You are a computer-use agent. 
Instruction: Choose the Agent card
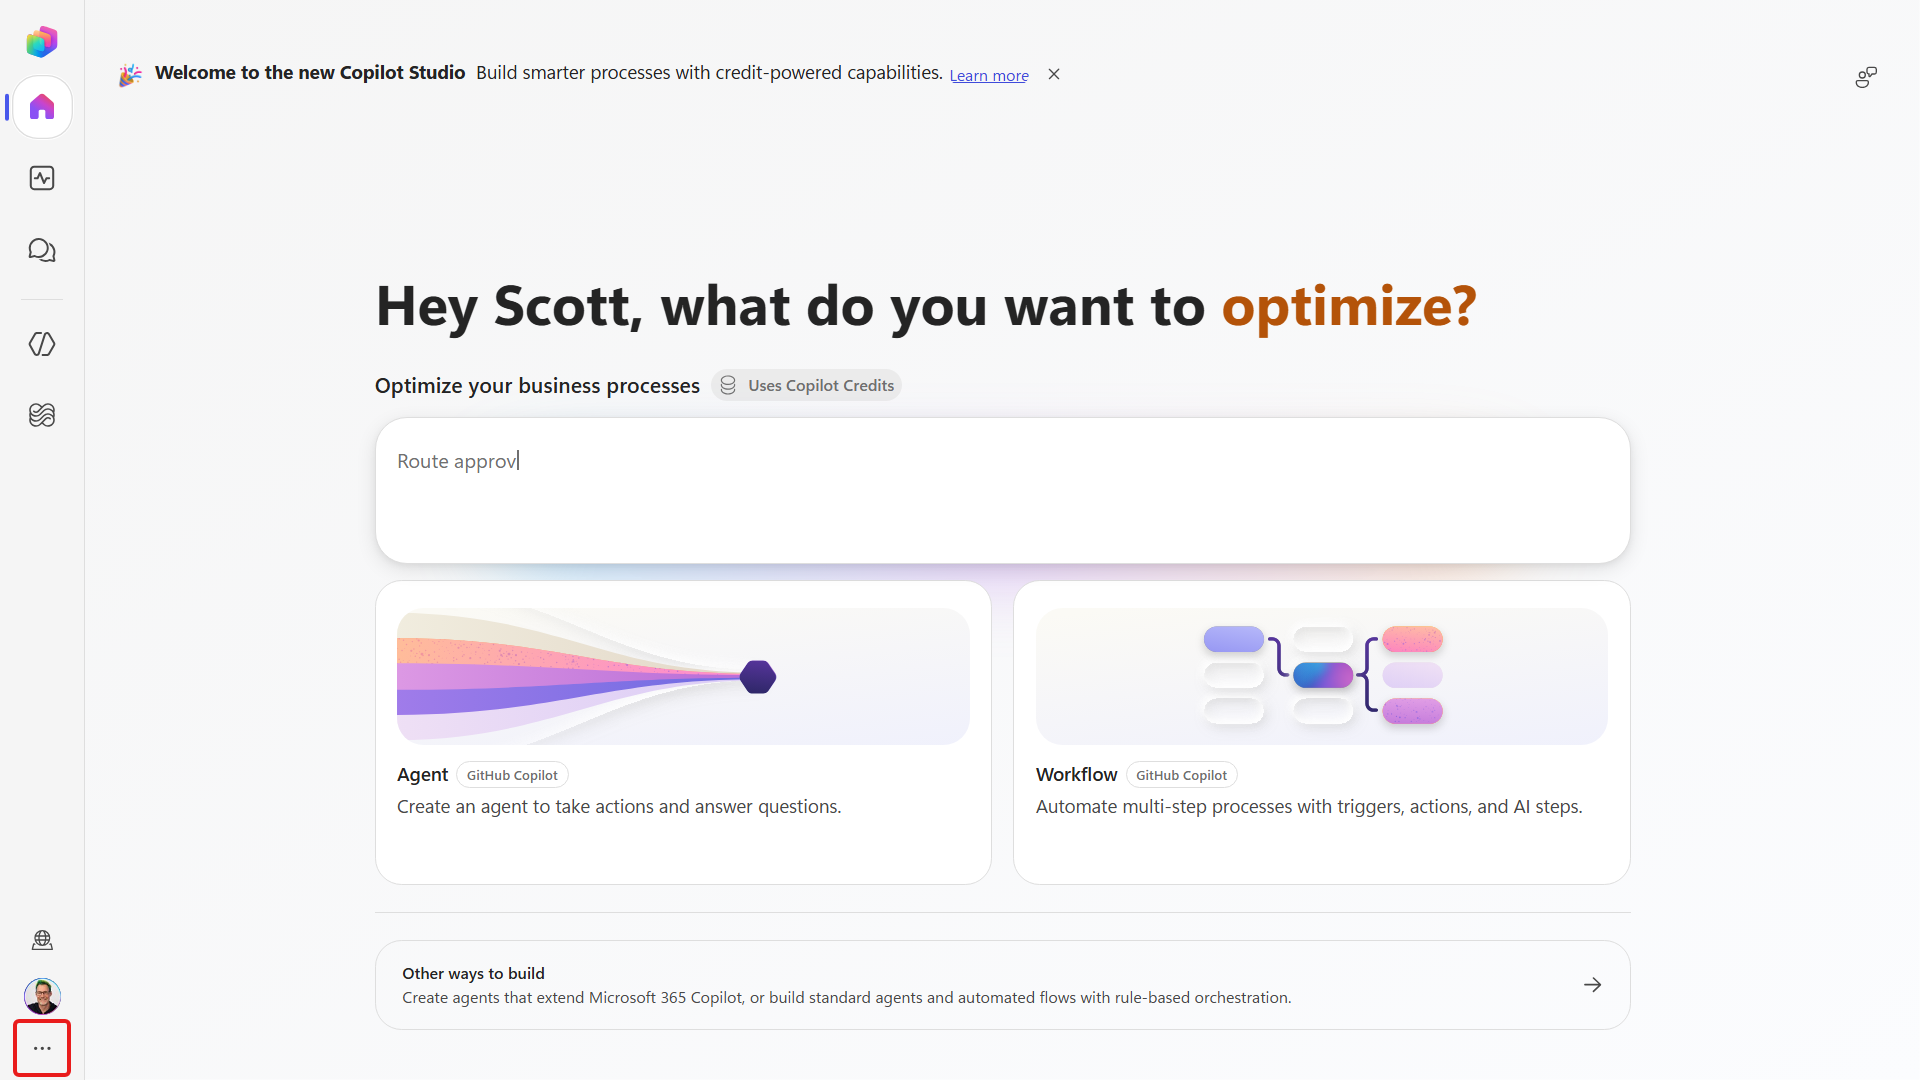683,732
